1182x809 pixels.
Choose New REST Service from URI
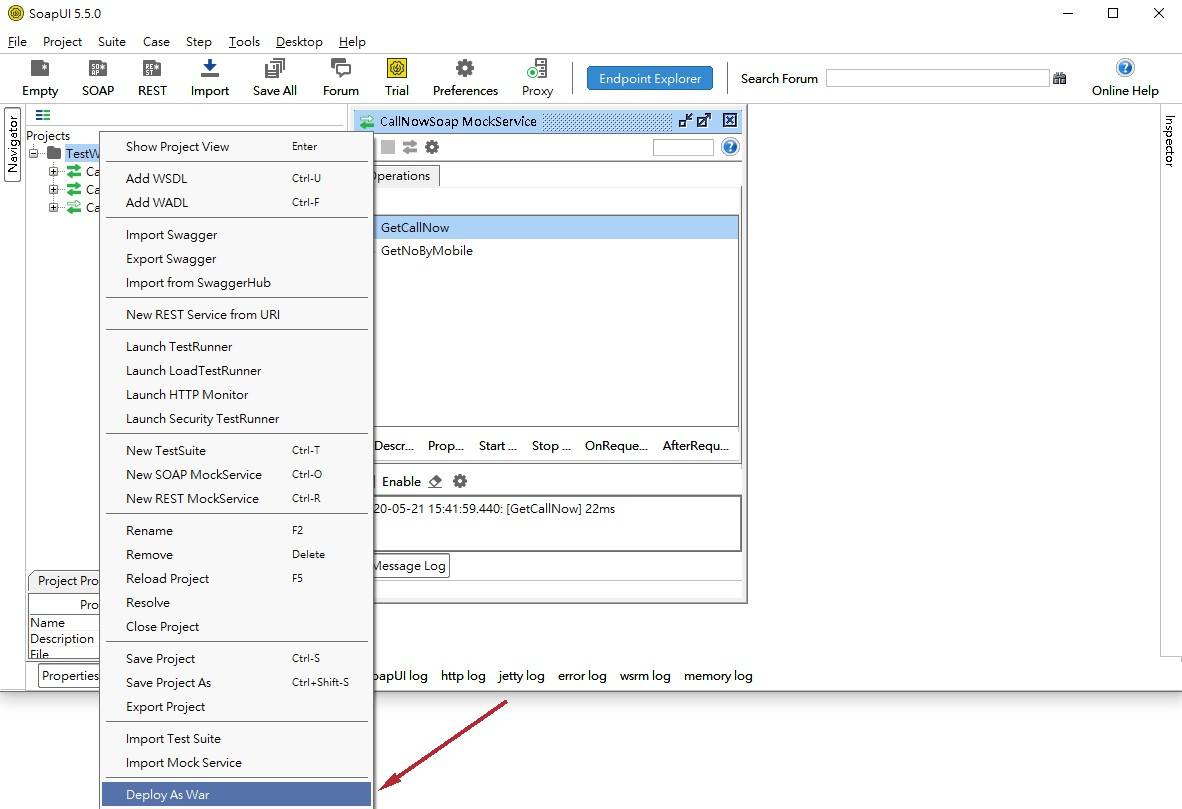(x=237, y=314)
